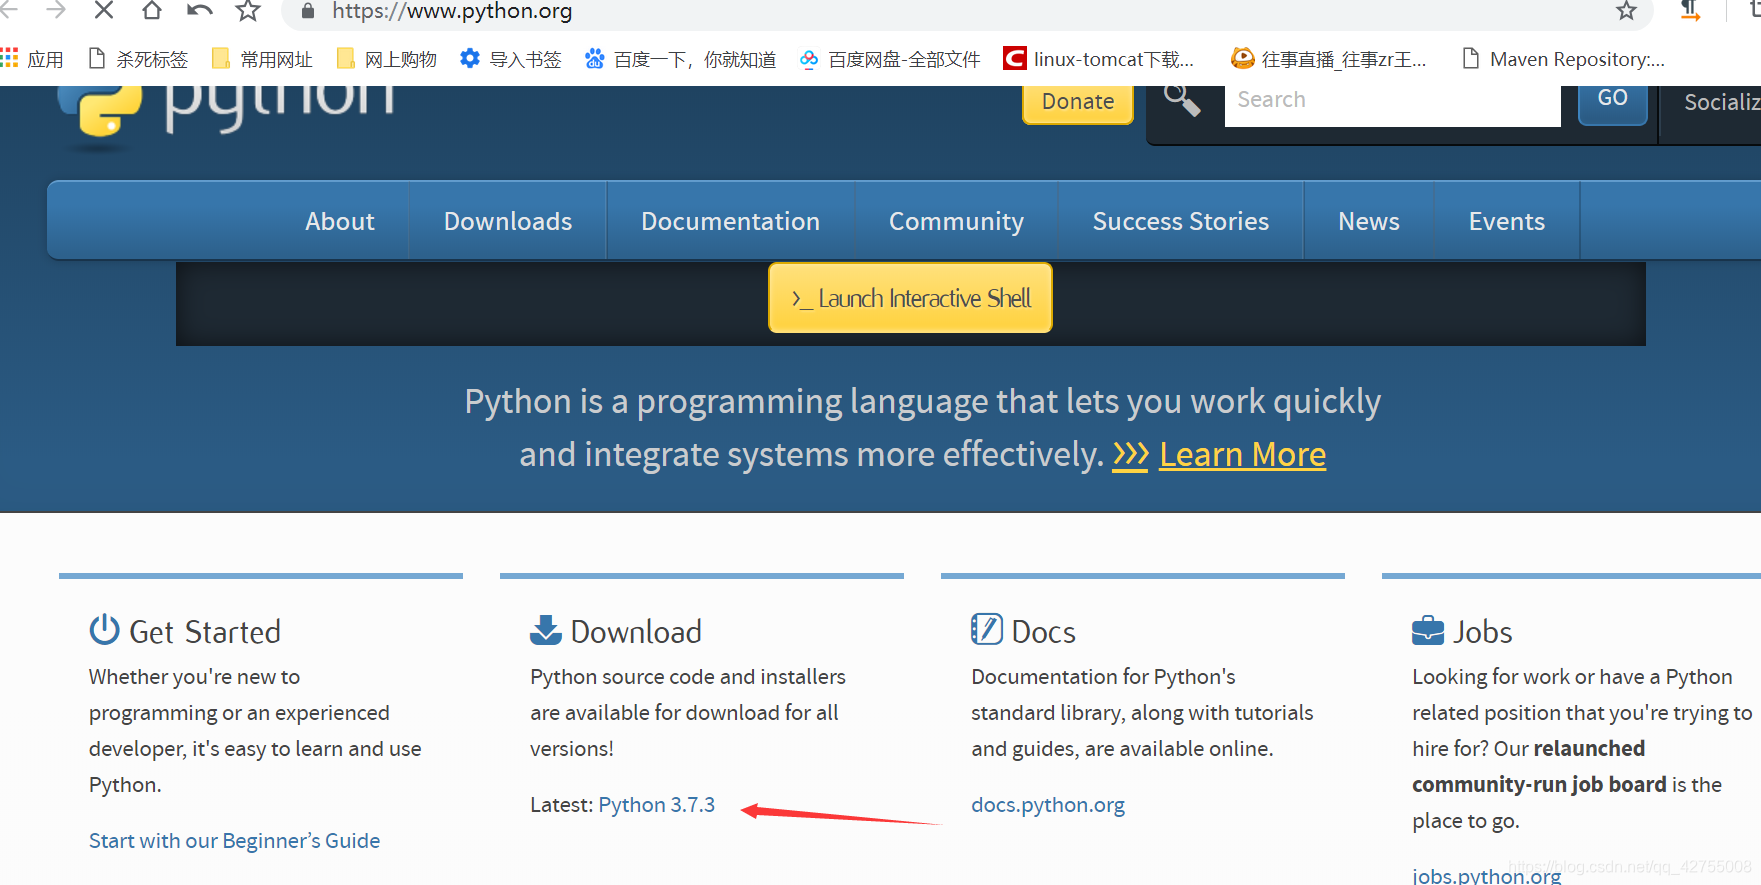The image size is (1761, 885).
Task: Click the GO search button
Action: (1612, 103)
